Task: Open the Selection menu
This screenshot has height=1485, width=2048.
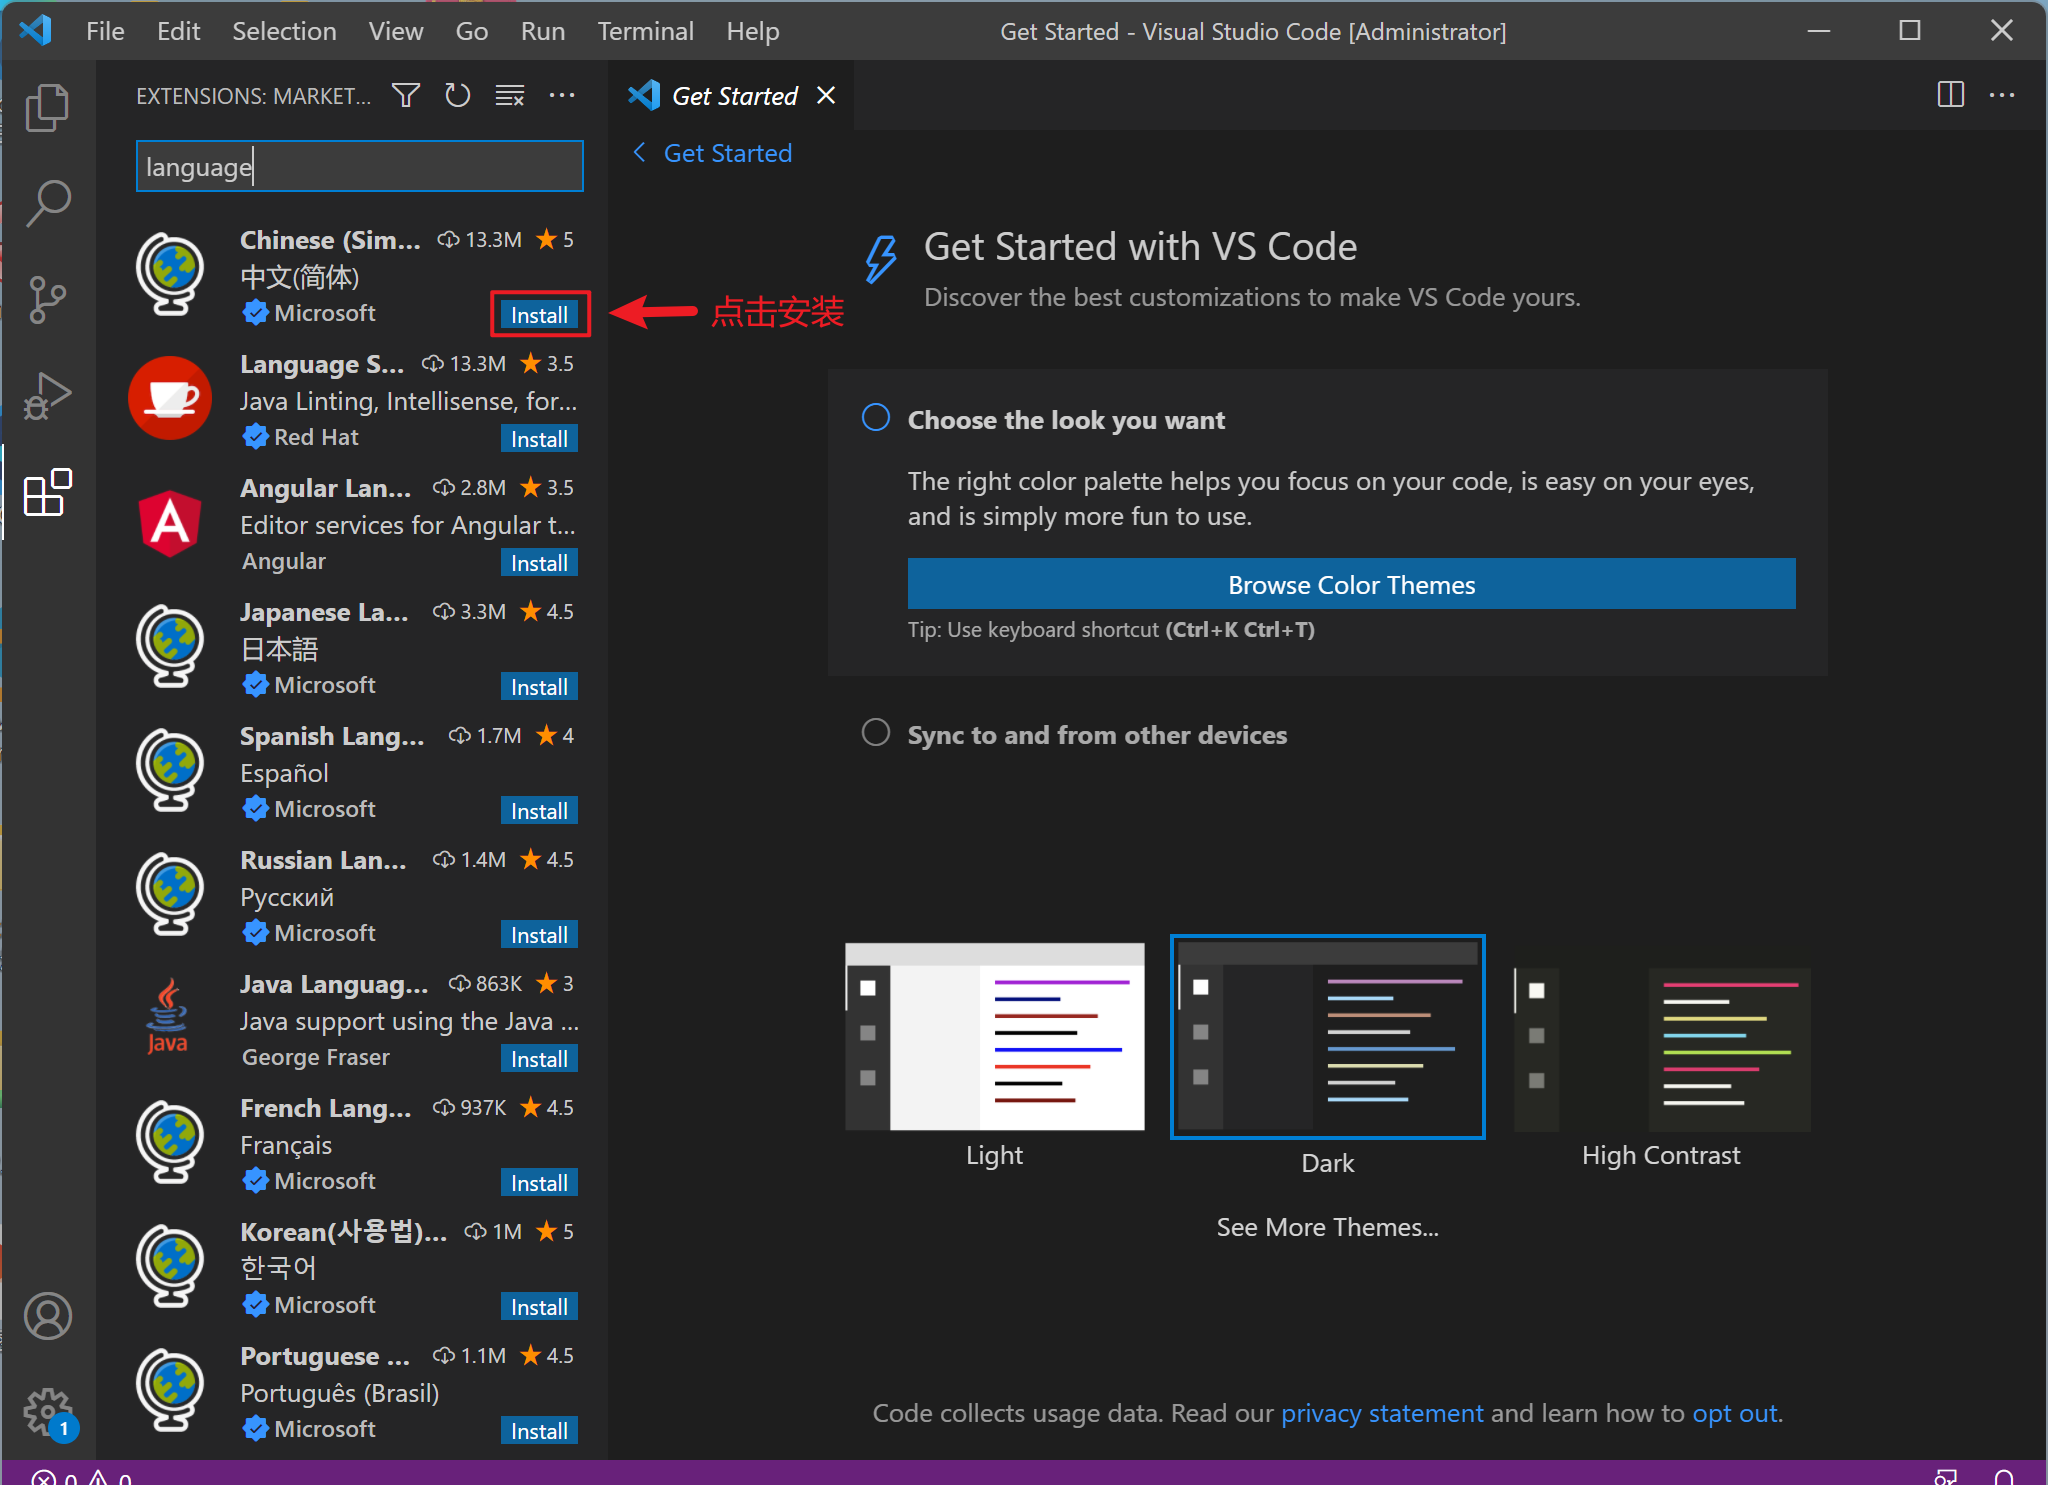Action: click(x=284, y=31)
